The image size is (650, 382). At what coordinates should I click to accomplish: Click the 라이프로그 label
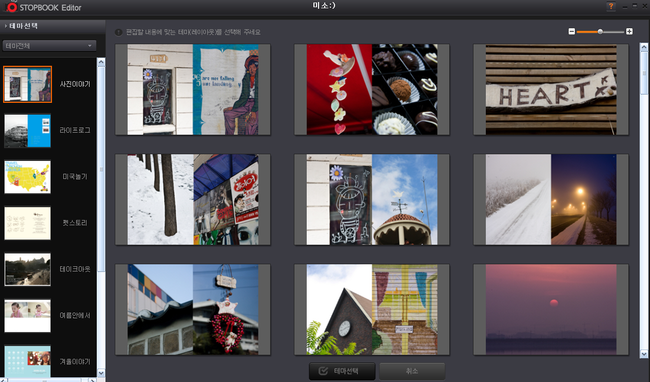coord(75,130)
